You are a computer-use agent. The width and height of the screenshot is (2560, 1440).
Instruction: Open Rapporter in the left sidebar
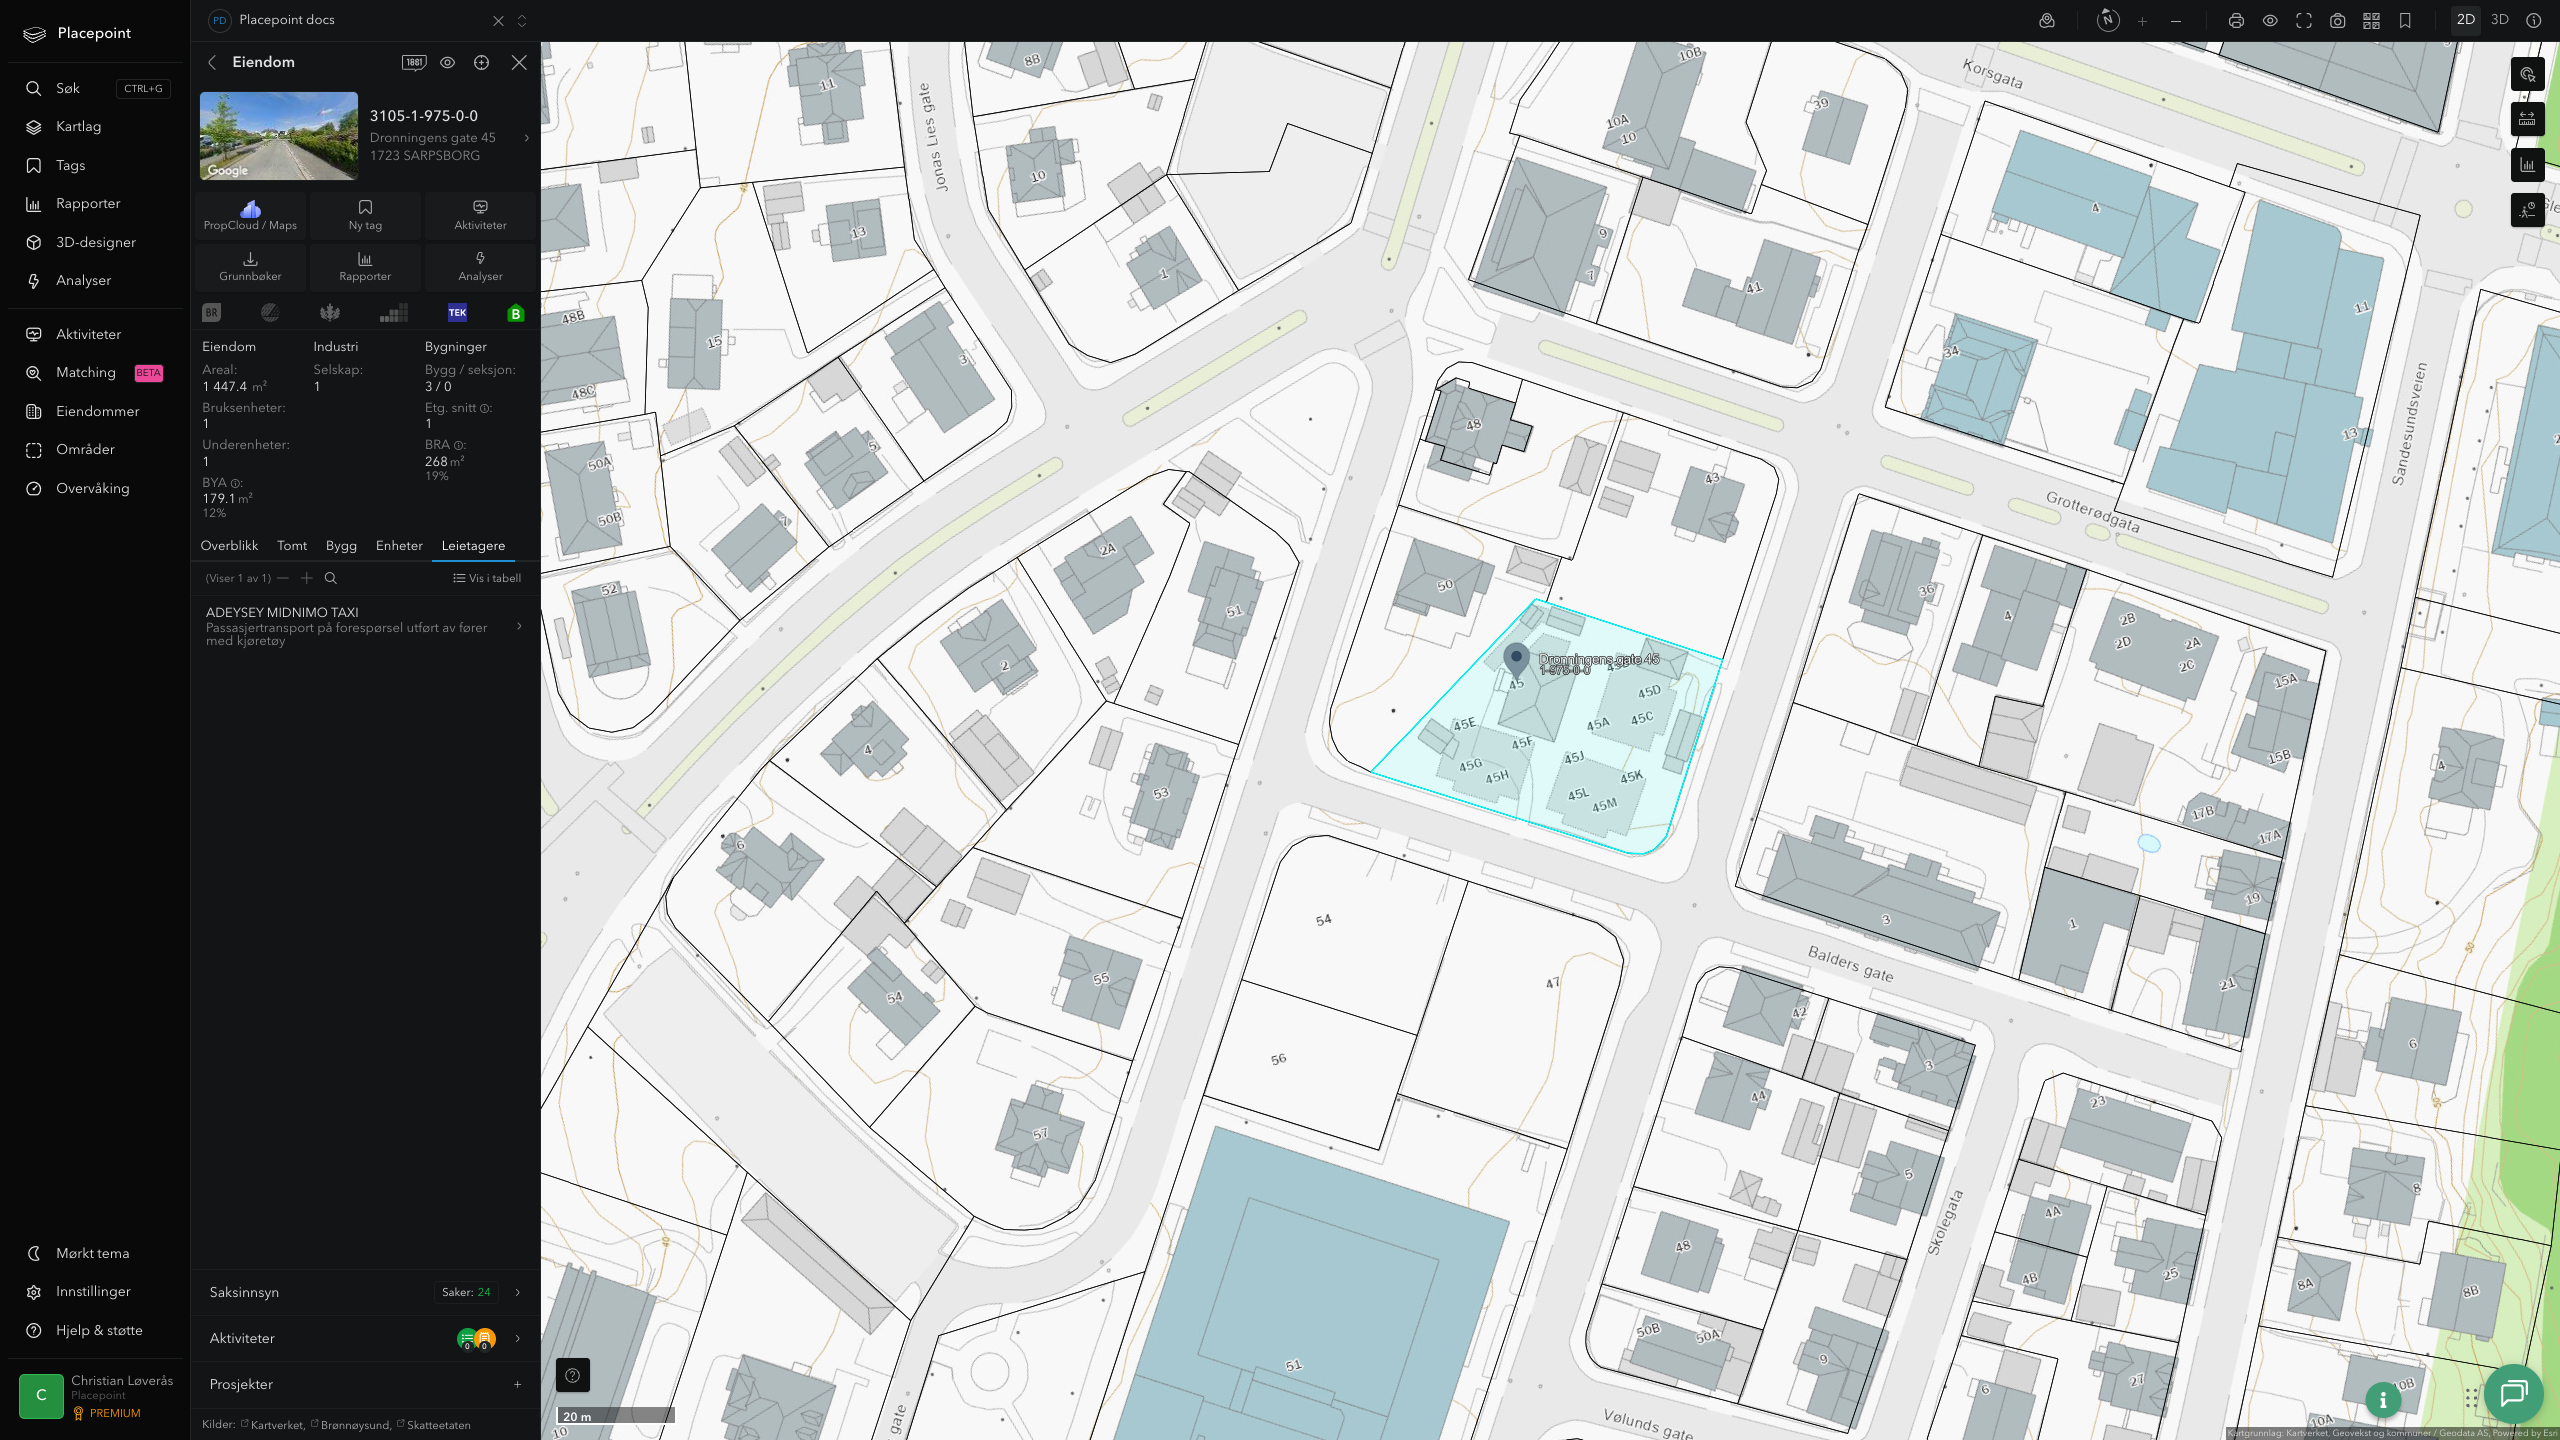(x=88, y=203)
